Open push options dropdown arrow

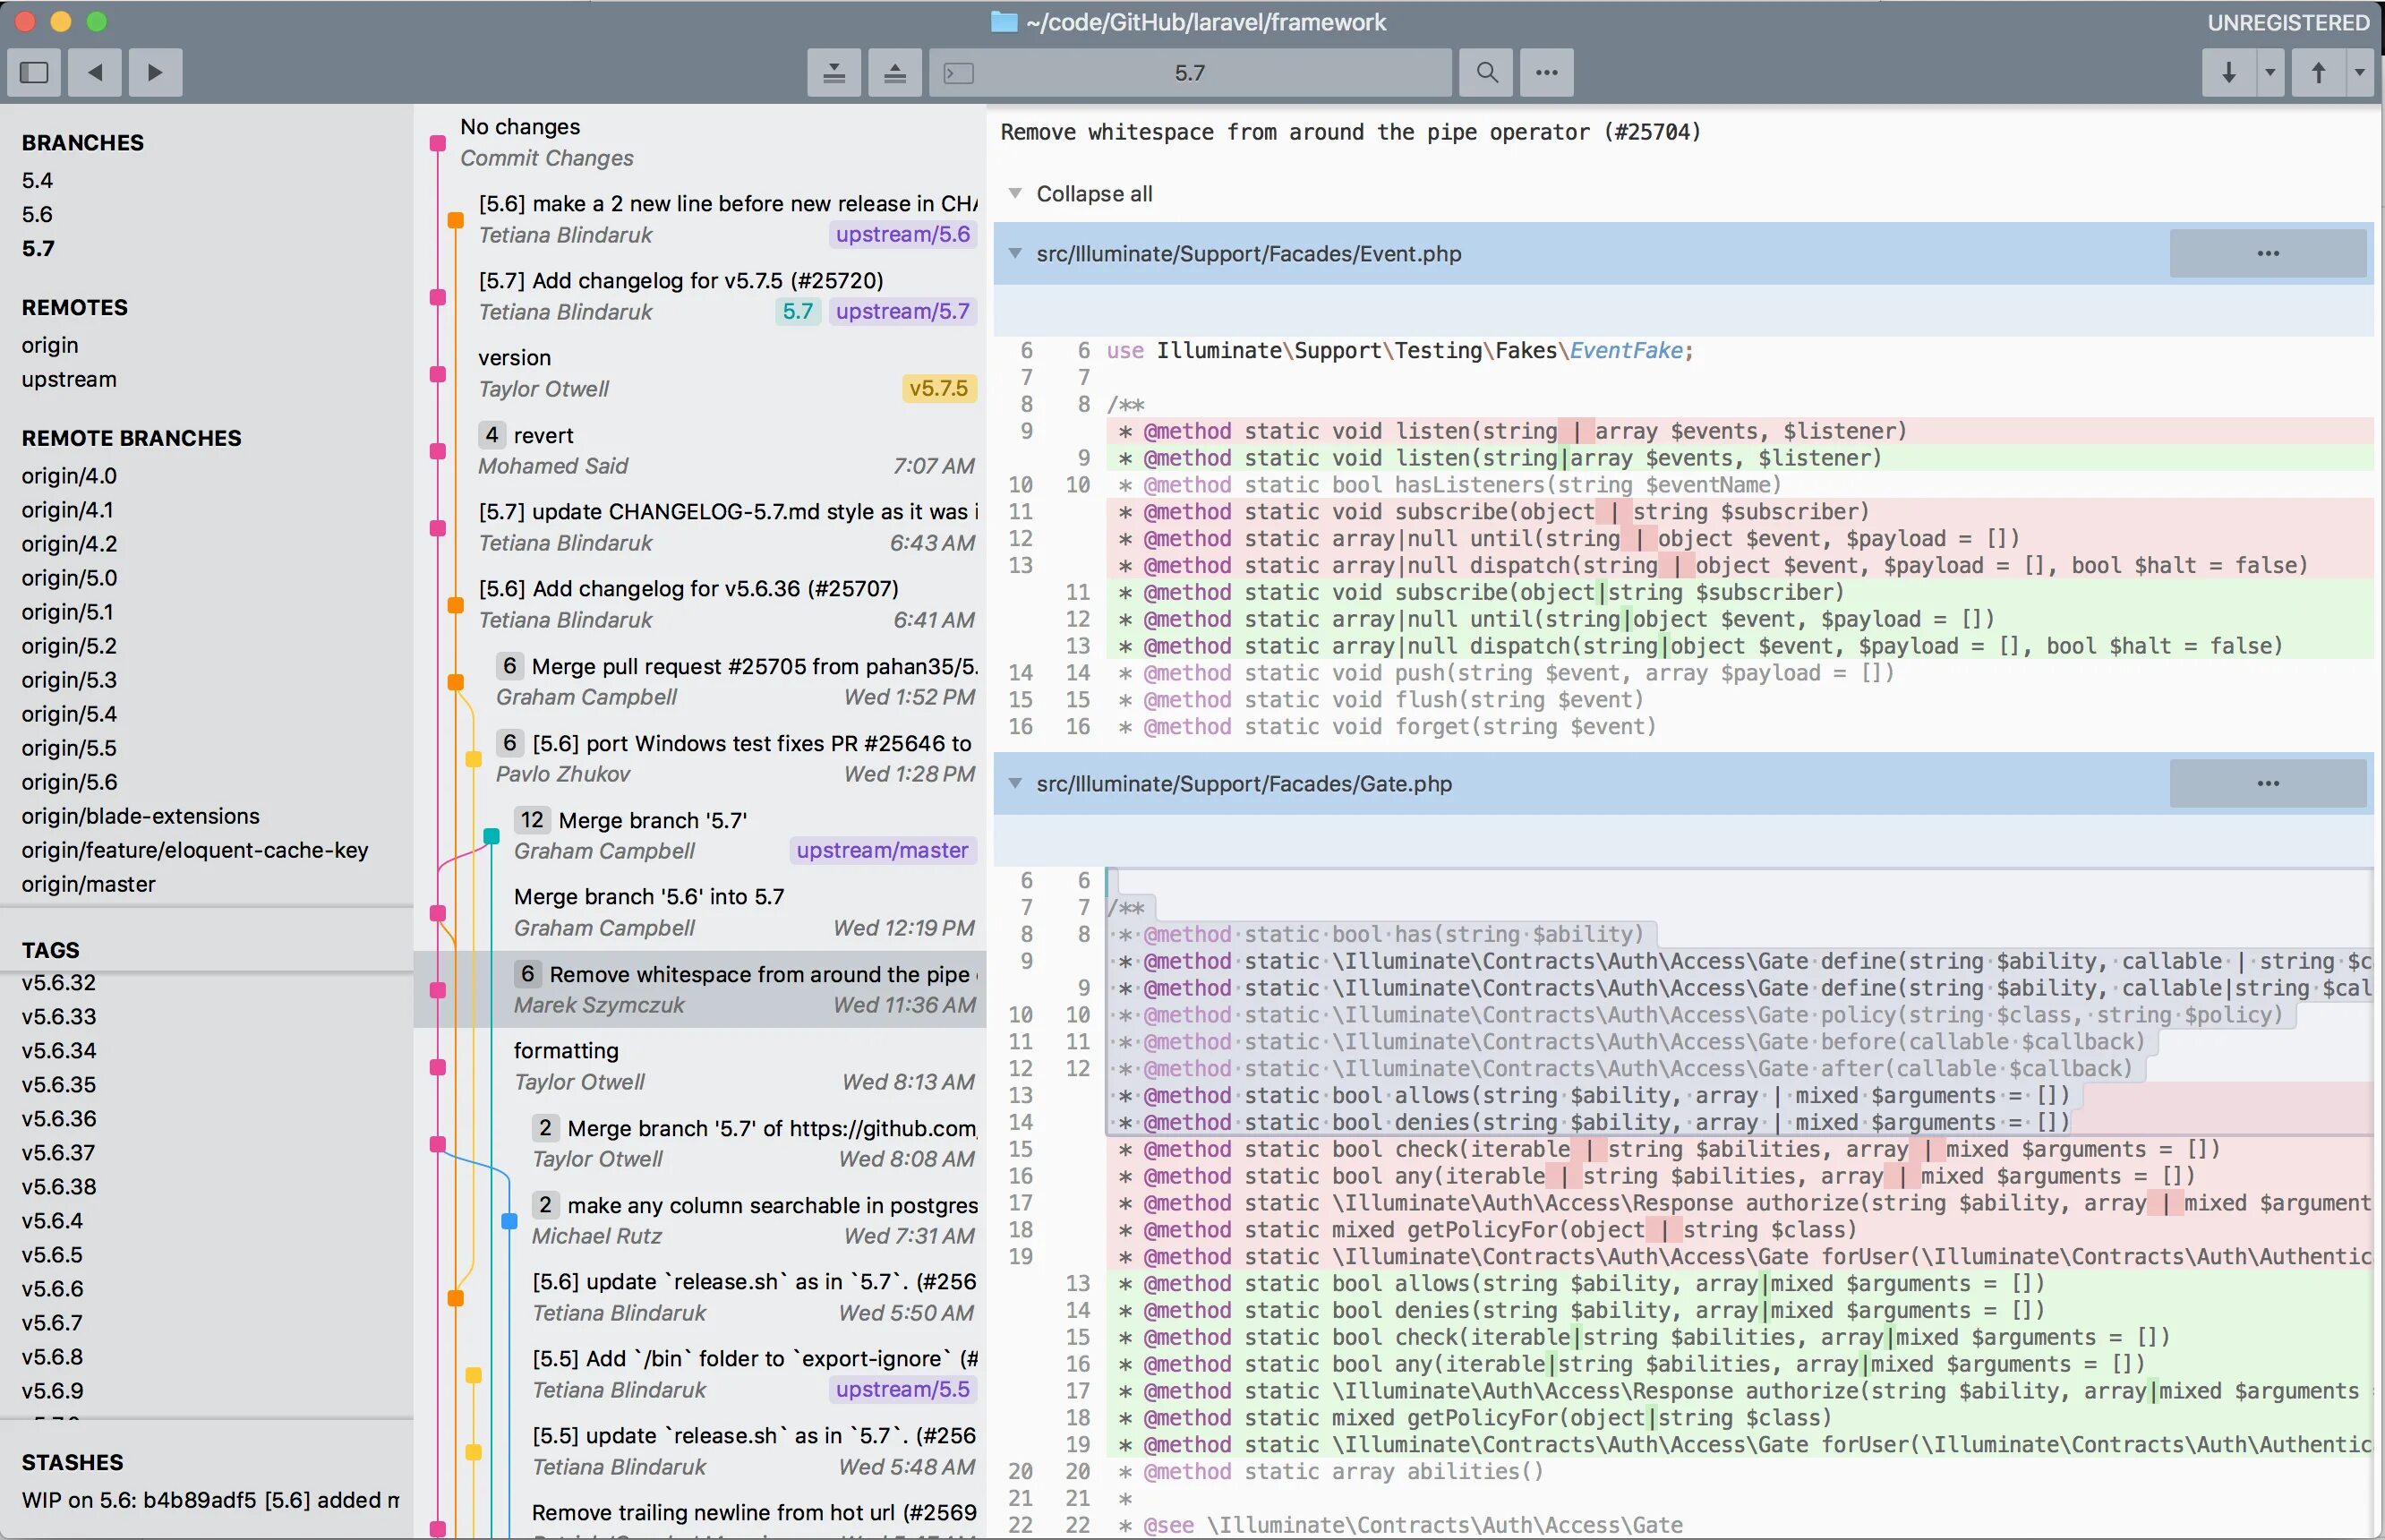2360,72
